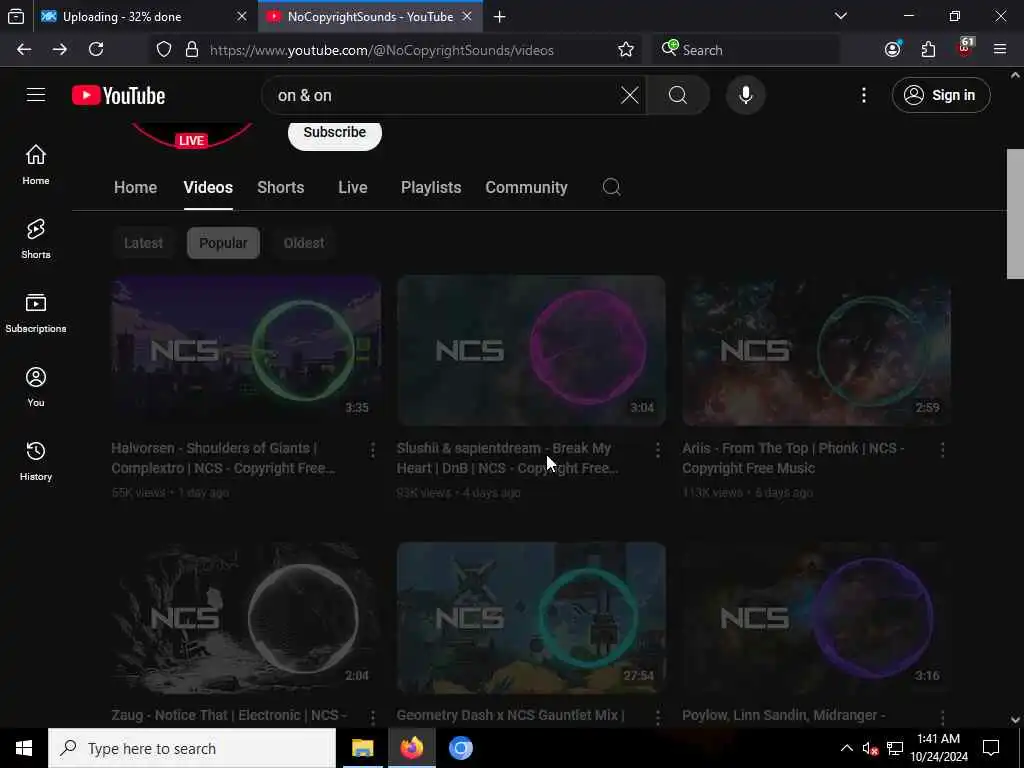Click the Sign in button
This screenshot has height=768, width=1024.
(941, 95)
